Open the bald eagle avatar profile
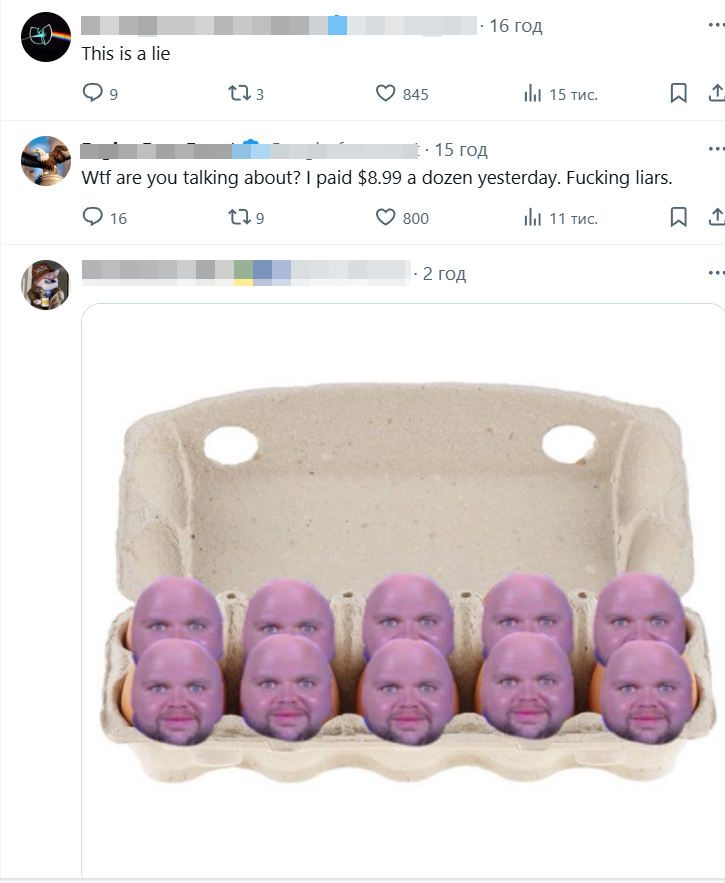Screen dimensions: 725x883 click(46, 160)
